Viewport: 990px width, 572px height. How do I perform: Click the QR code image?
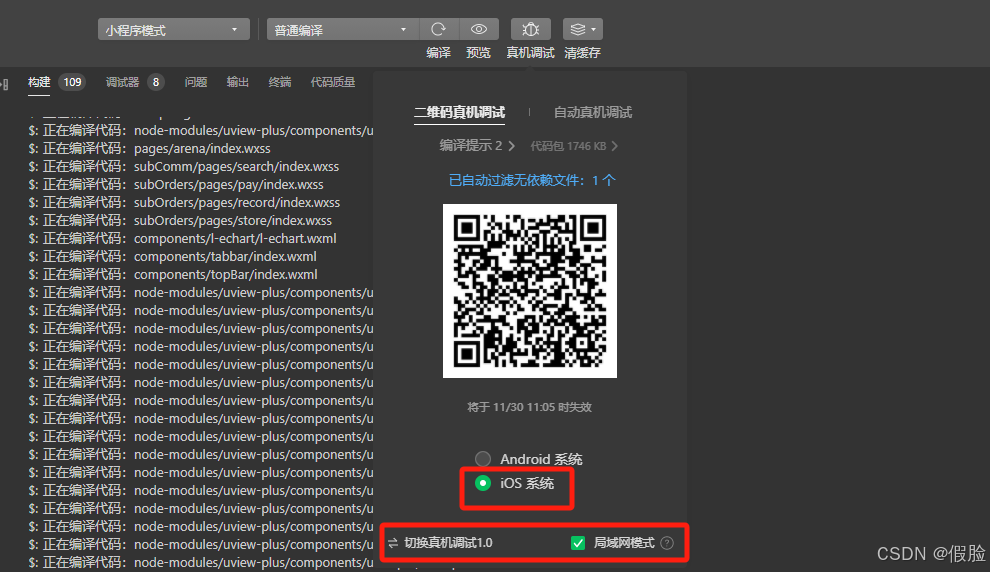click(x=530, y=291)
